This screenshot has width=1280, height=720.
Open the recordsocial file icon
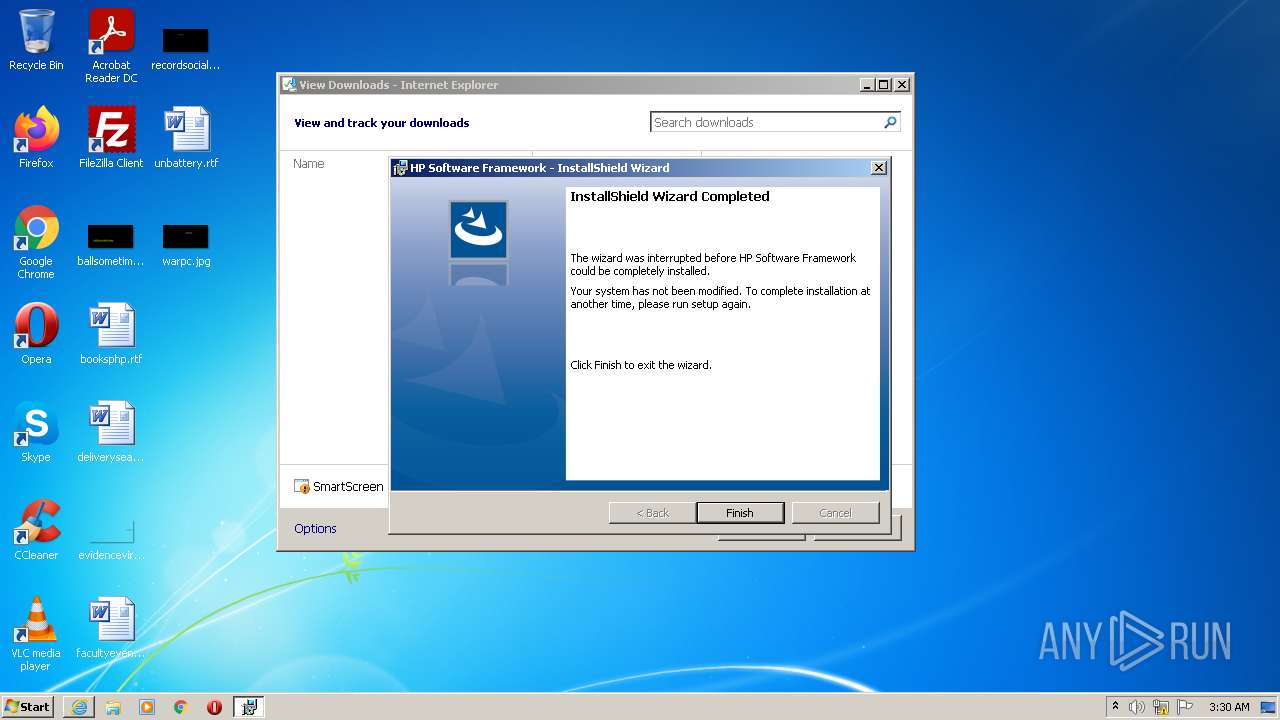tap(185, 50)
